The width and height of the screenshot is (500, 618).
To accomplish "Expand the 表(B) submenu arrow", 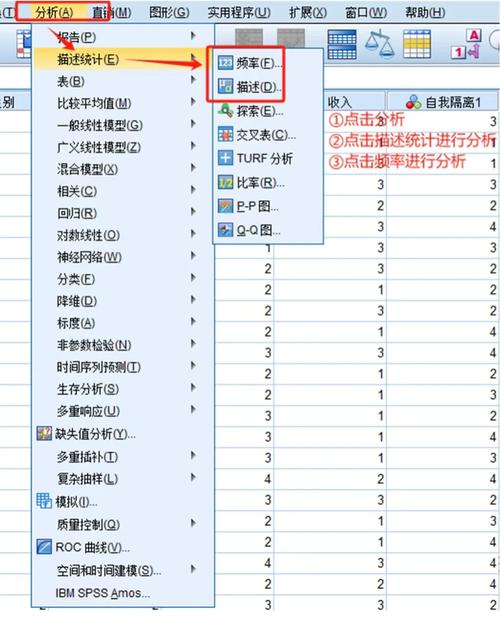I will 193,80.
